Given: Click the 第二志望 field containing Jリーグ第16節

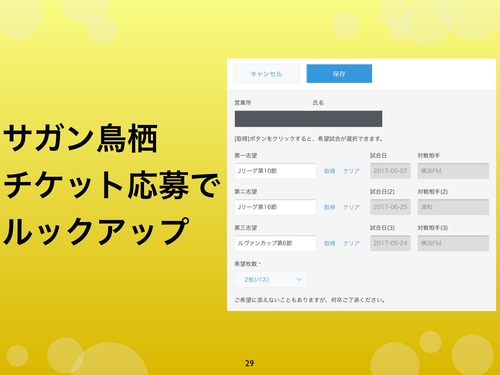Looking at the screenshot, I should (275, 207).
